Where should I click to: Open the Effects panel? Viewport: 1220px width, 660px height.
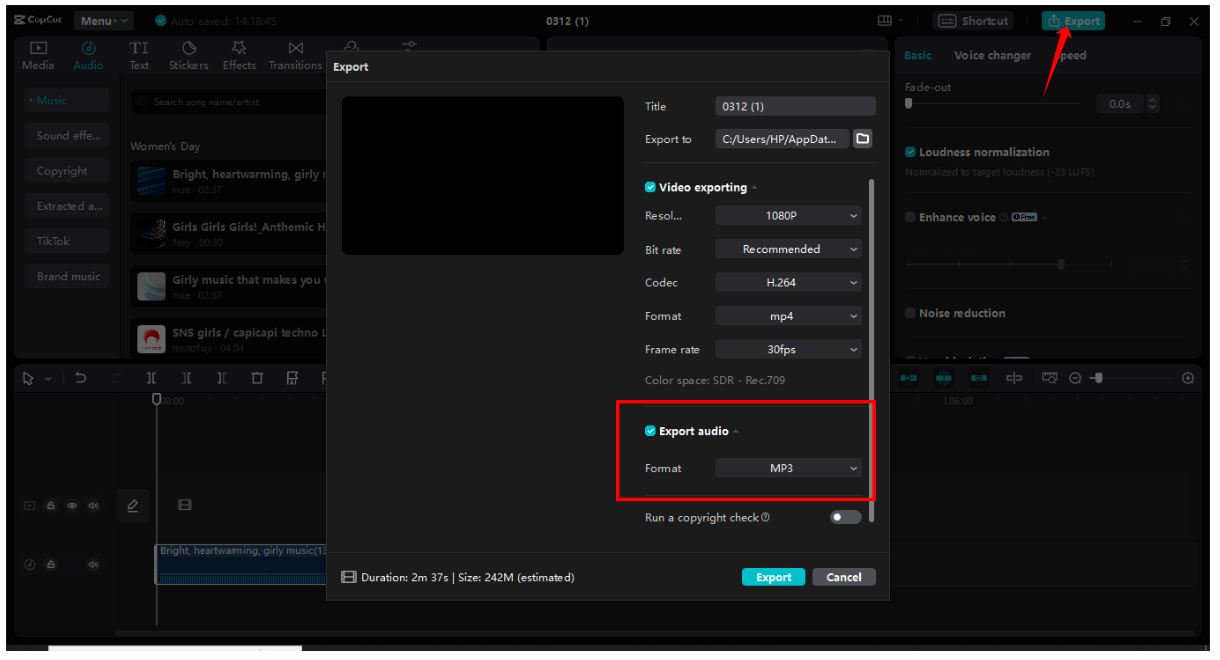239,56
